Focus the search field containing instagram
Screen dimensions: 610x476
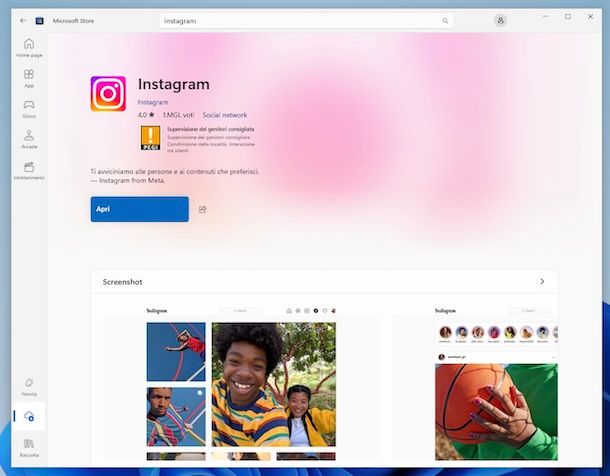(306, 21)
